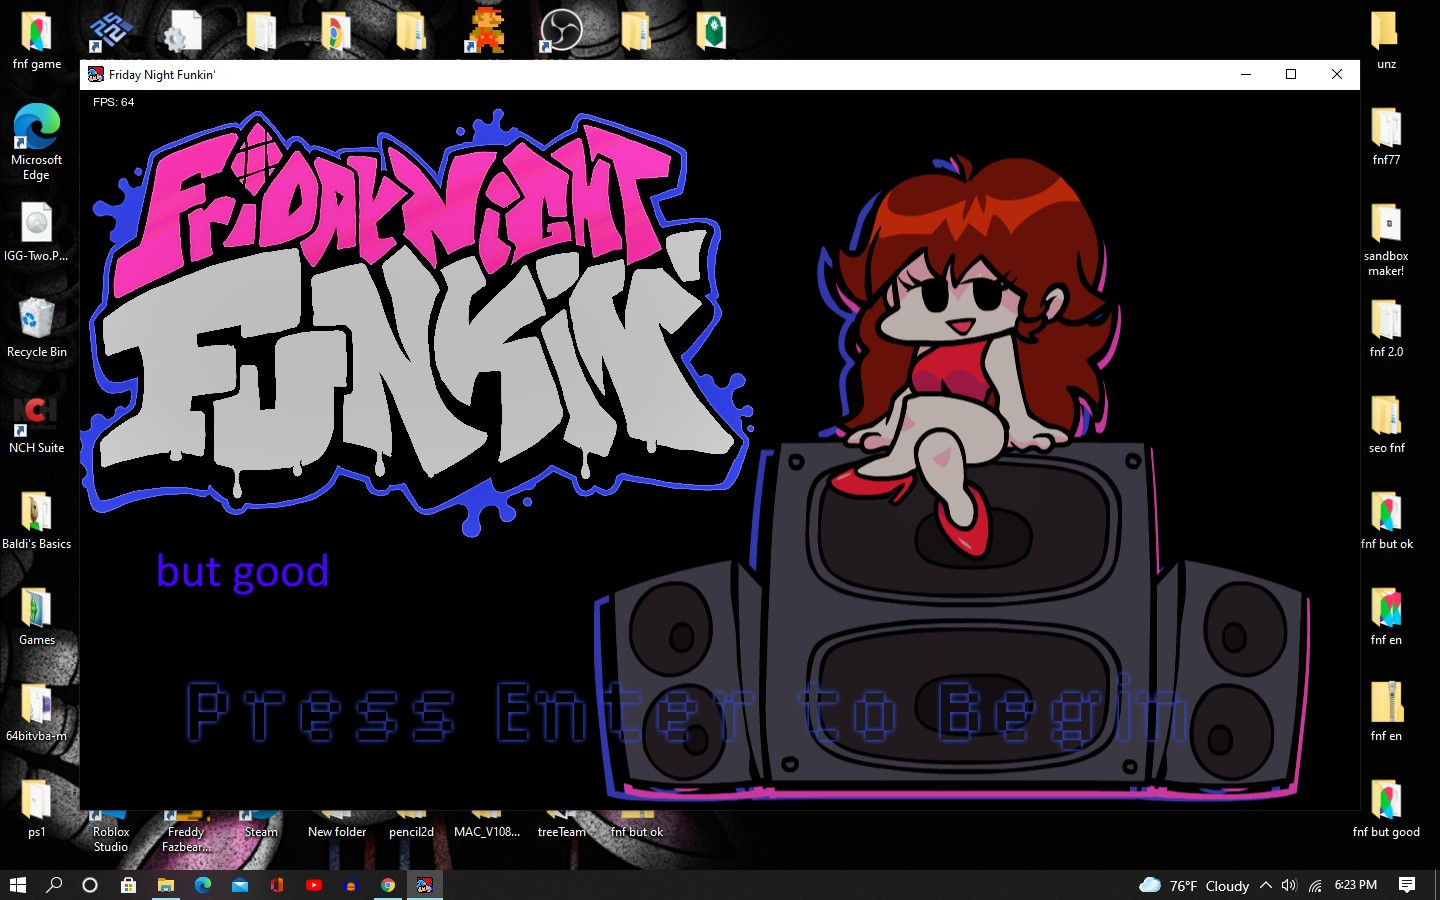Switch to the Friday Night Funkin' taskbar window
The width and height of the screenshot is (1440, 900).
point(424,886)
